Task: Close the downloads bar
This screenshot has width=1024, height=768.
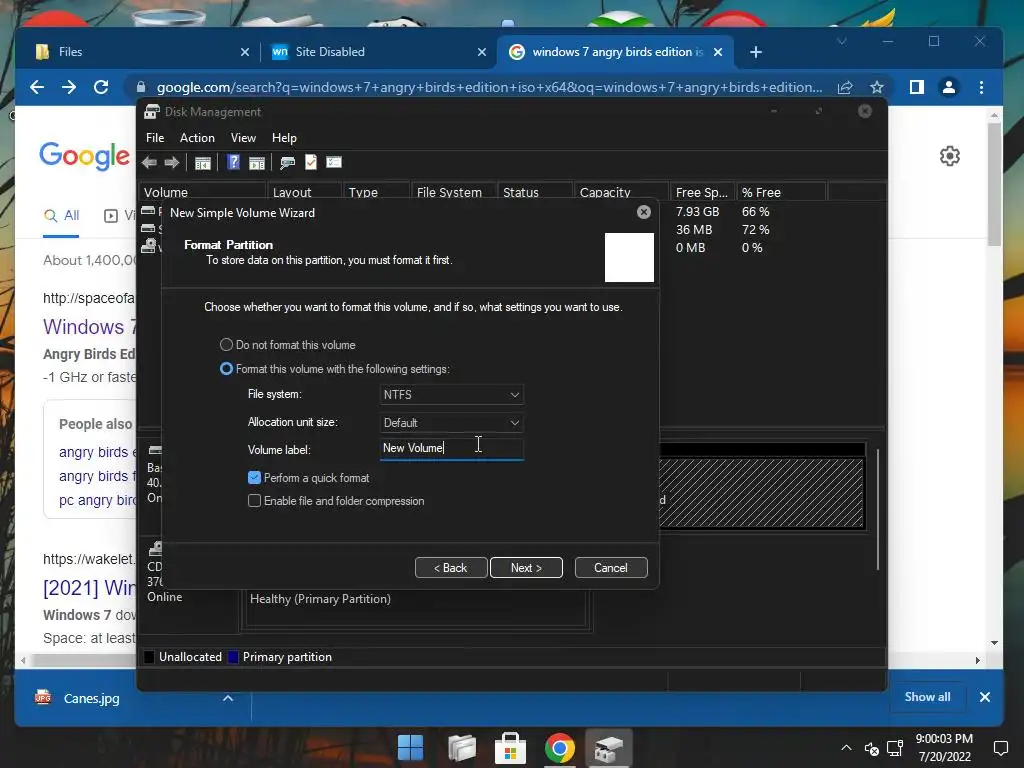Action: tap(985, 697)
